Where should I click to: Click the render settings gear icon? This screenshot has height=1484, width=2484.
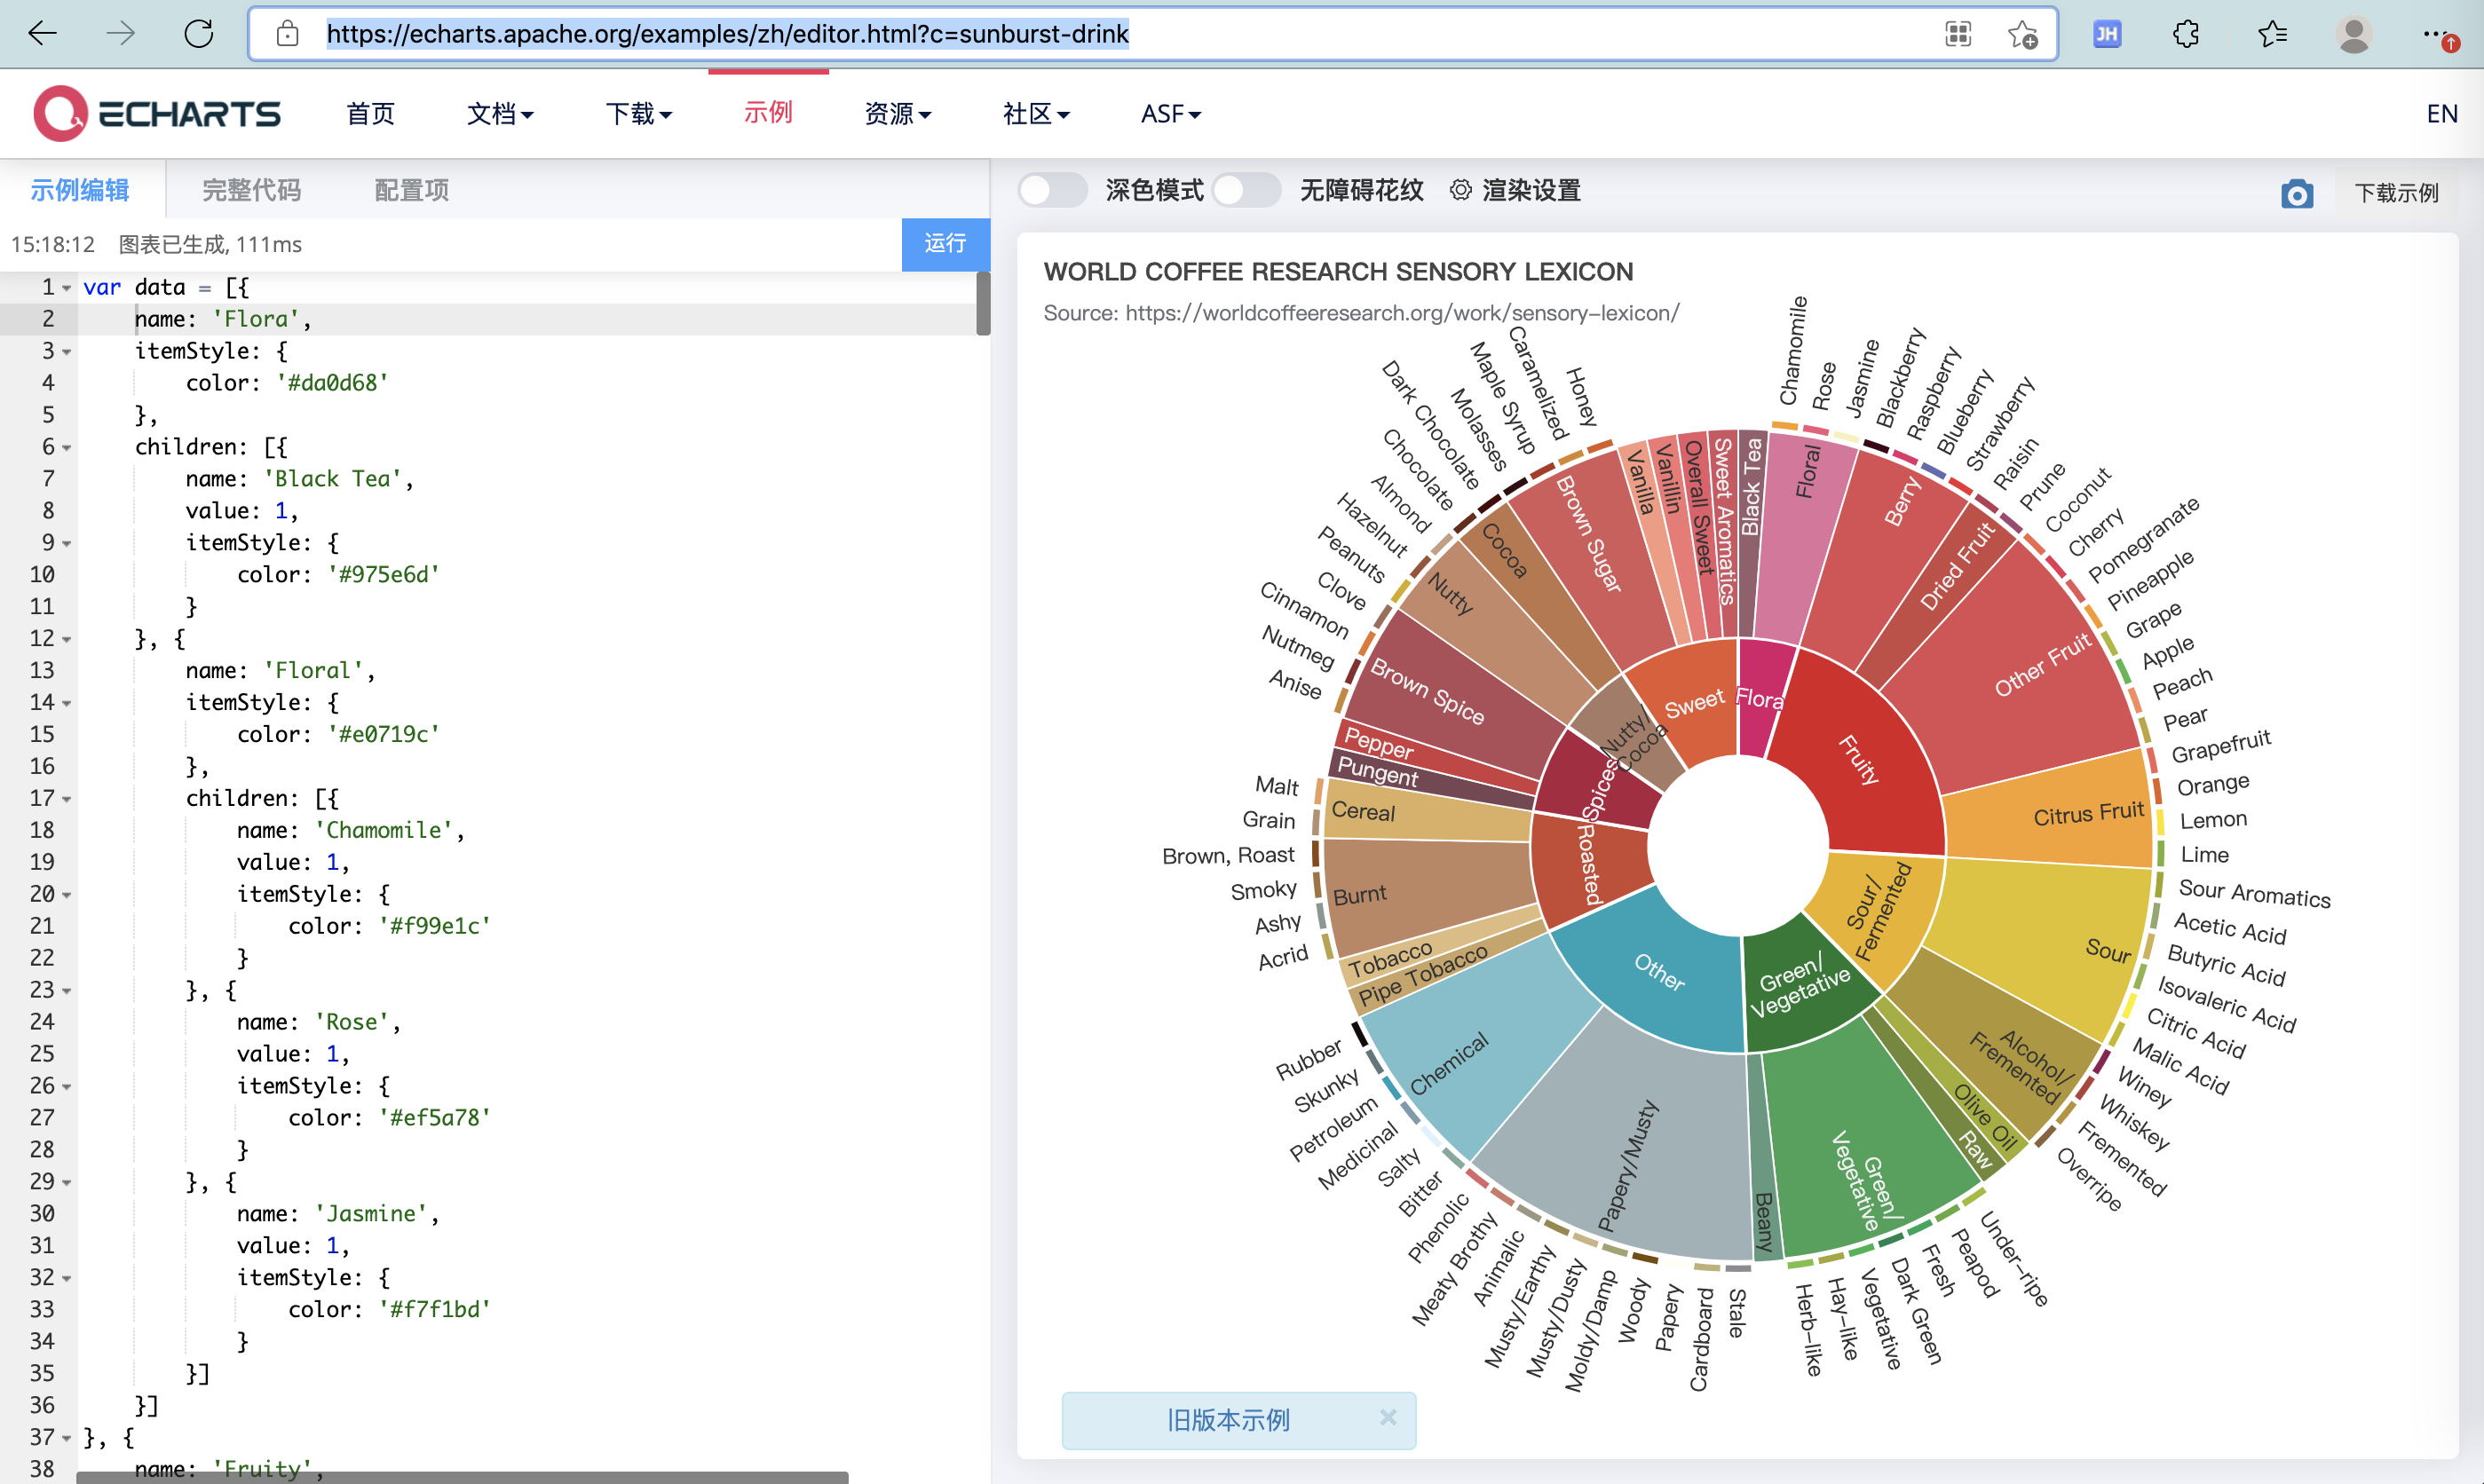[1460, 190]
